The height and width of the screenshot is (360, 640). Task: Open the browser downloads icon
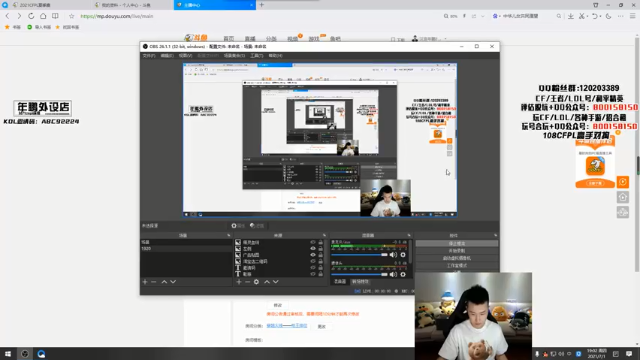click(x=571, y=16)
